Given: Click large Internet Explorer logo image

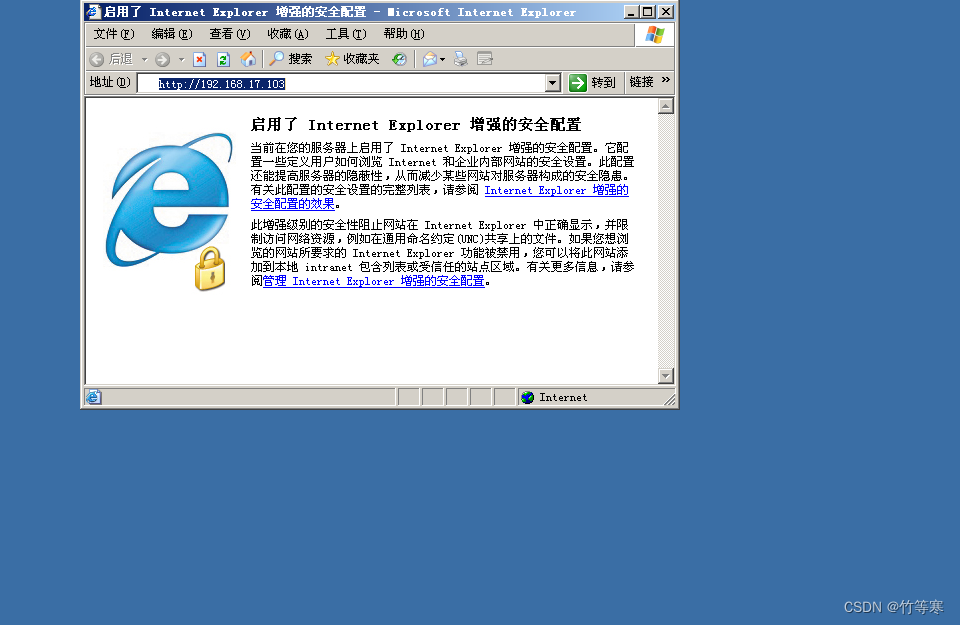Looking at the screenshot, I should click(170, 211).
